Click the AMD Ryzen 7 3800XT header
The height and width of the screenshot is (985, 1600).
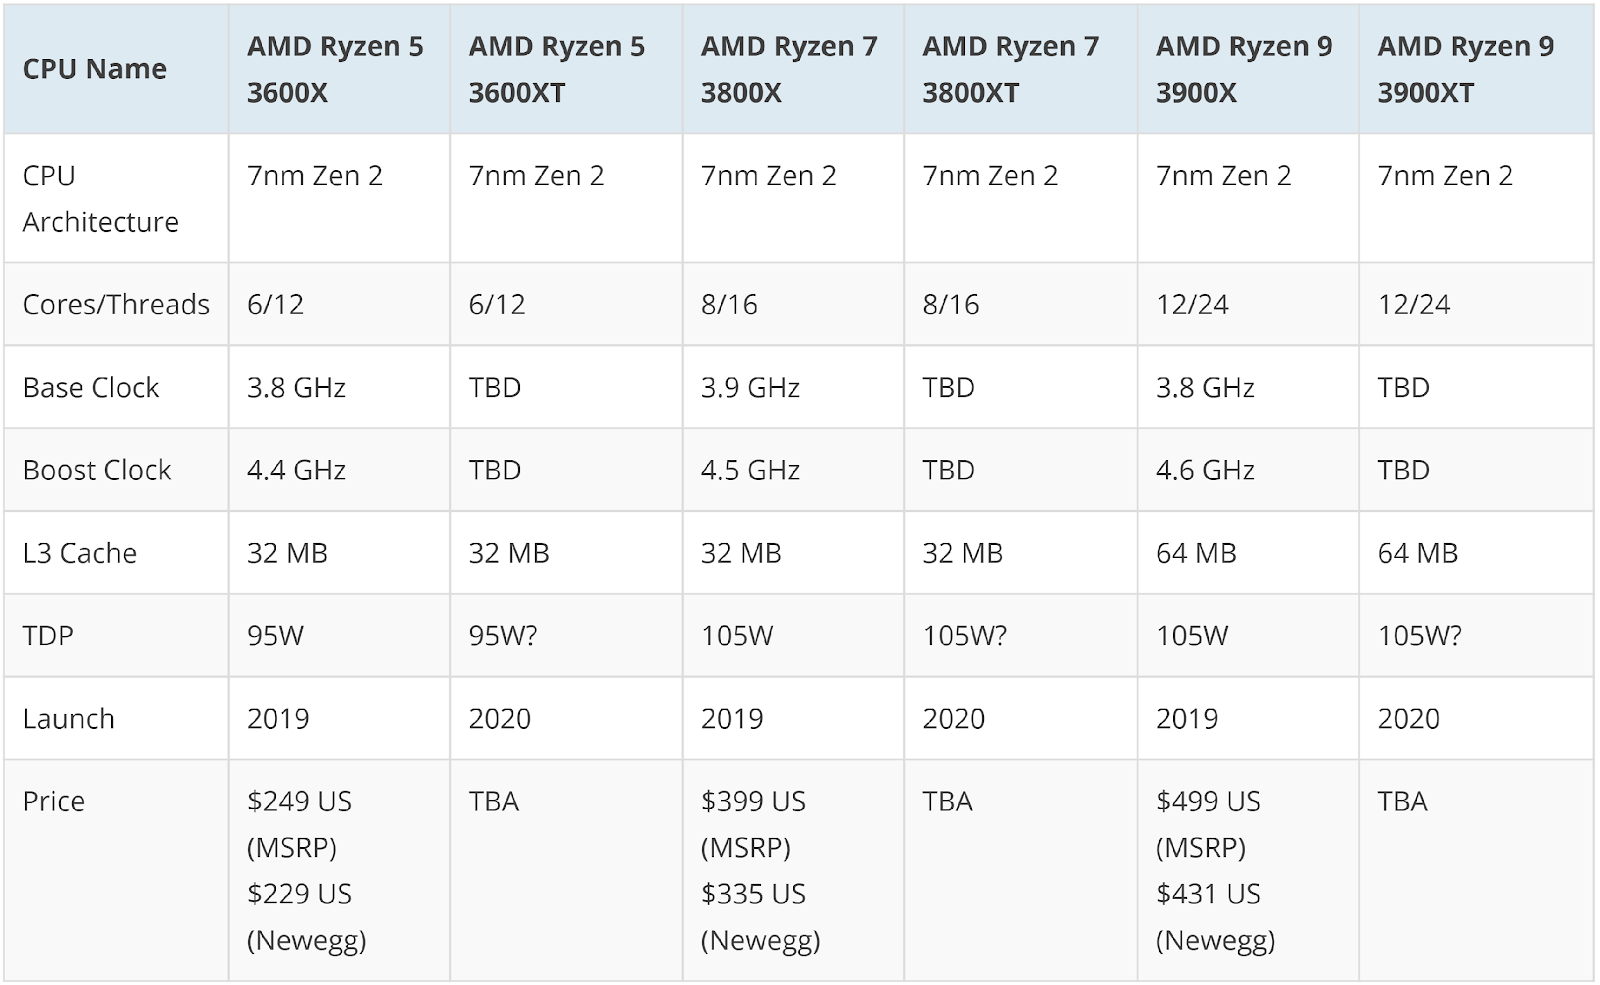click(1010, 69)
